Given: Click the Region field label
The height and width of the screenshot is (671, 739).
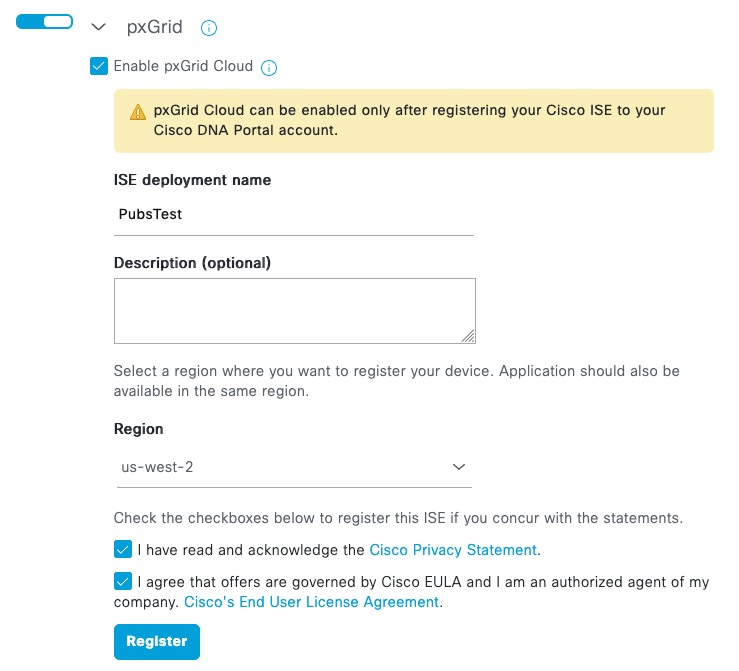Looking at the screenshot, I should (x=138, y=428).
